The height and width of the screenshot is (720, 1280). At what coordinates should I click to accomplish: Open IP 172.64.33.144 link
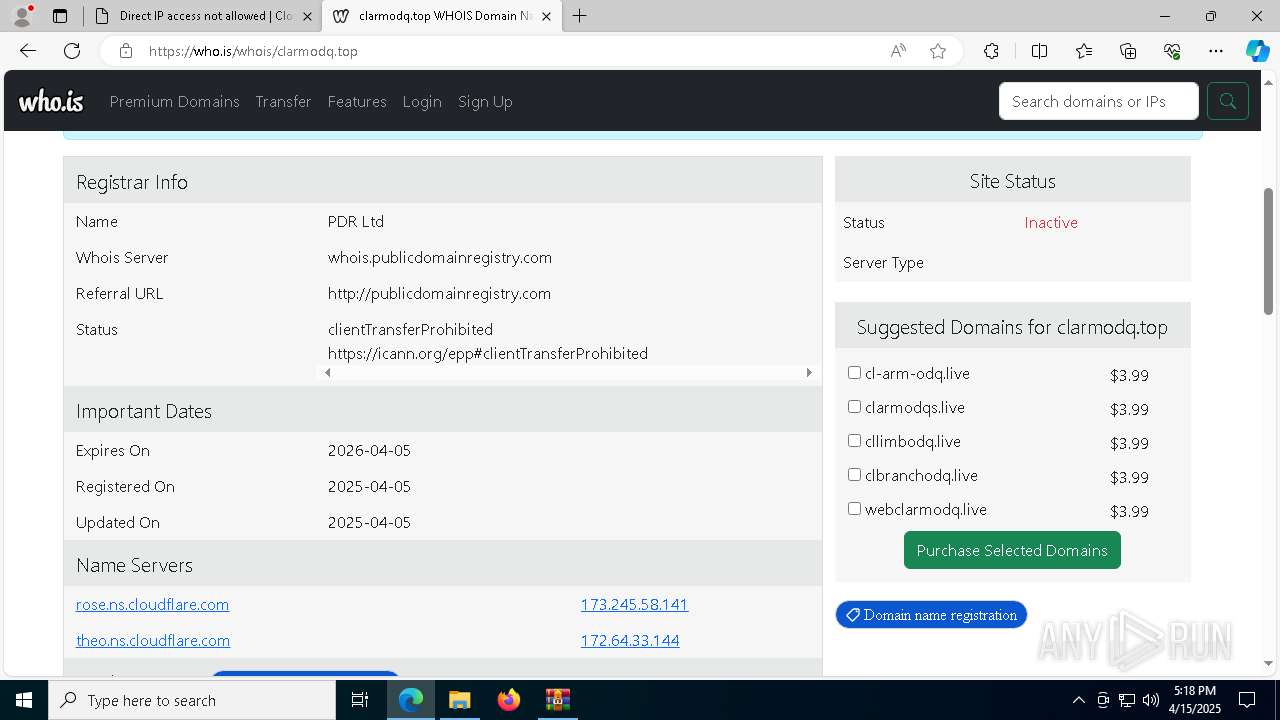point(630,640)
